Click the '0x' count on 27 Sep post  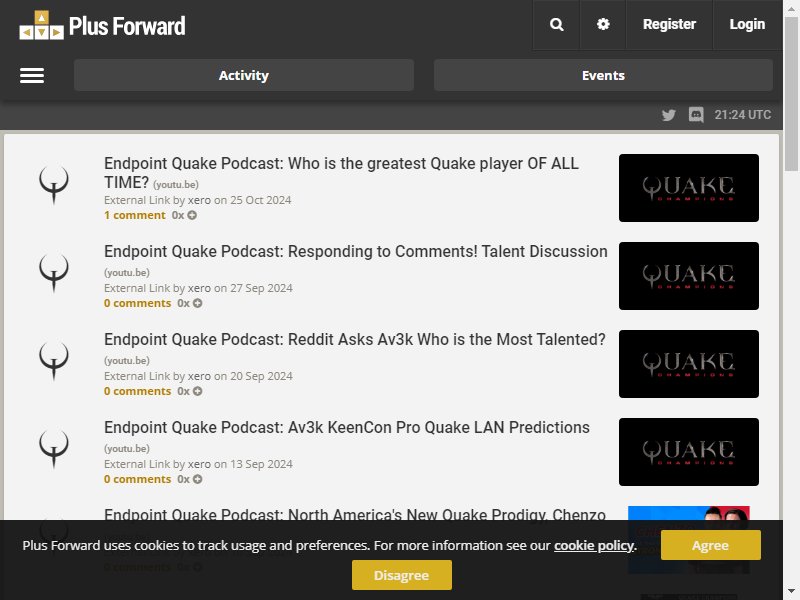(184, 303)
